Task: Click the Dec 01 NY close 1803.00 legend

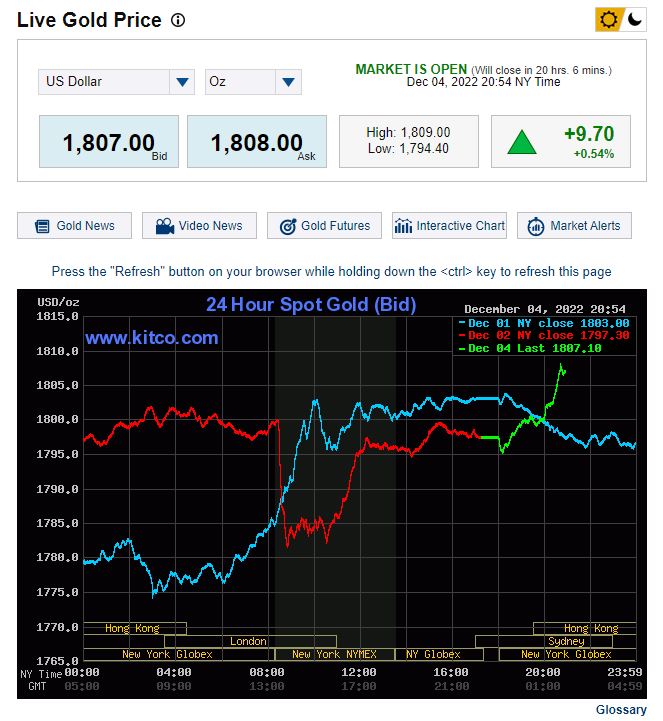Action: (x=544, y=323)
